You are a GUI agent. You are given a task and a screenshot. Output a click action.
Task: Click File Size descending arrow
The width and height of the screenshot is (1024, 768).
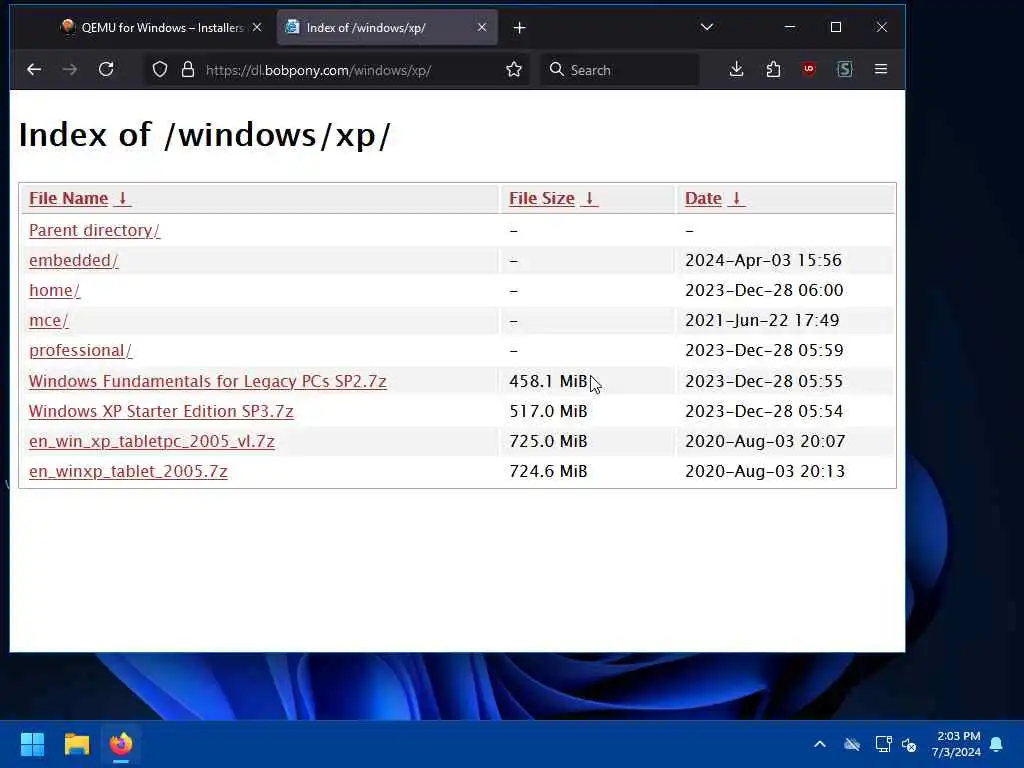(589, 198)
